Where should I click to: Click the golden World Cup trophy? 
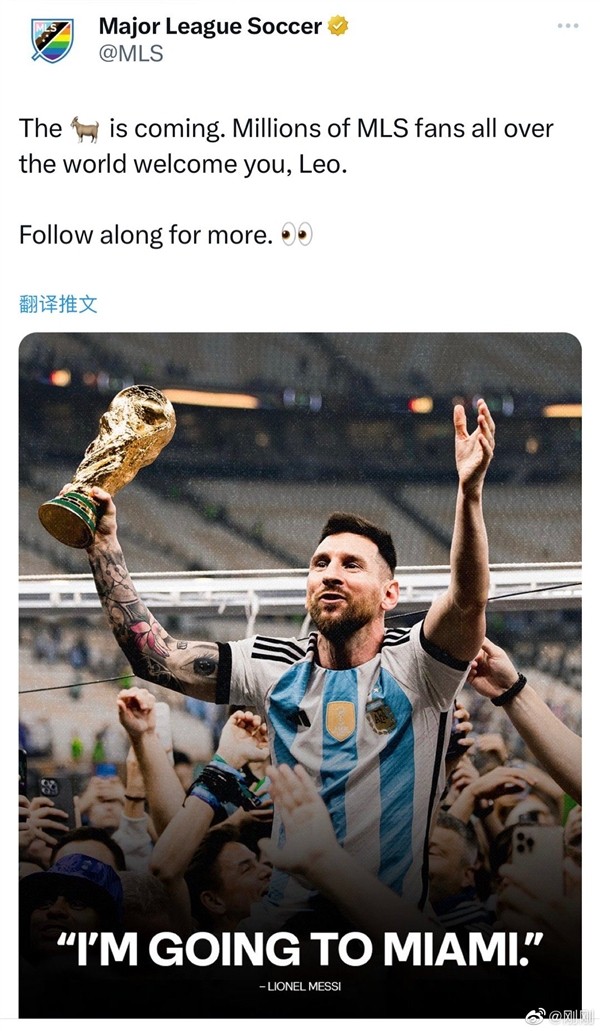click(112, 460)
